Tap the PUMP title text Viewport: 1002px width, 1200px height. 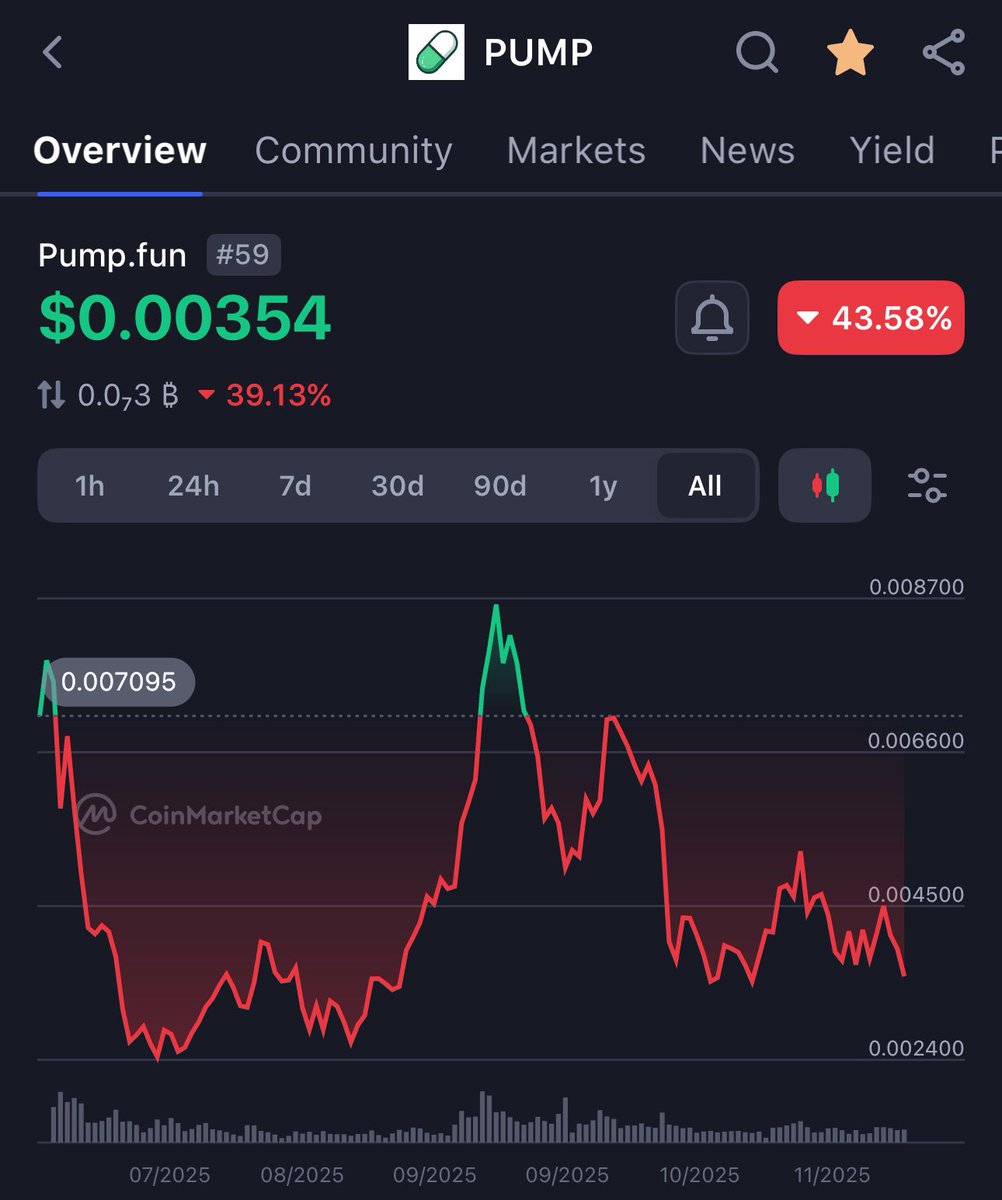coord(538,53)
